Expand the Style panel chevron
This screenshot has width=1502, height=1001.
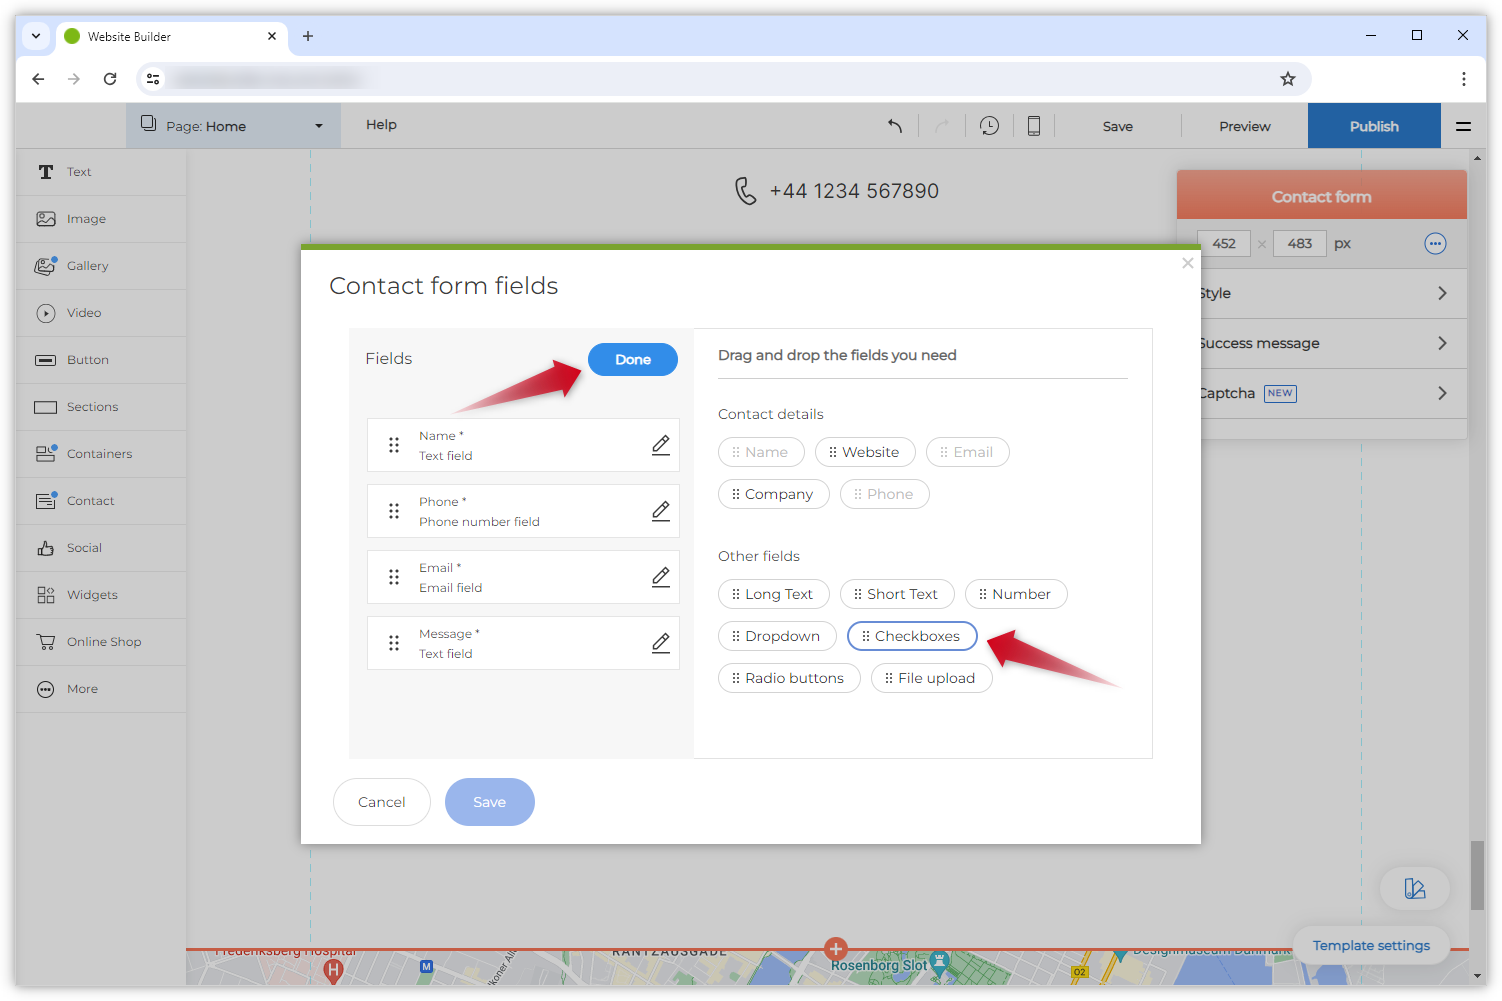pos(1441,293)
